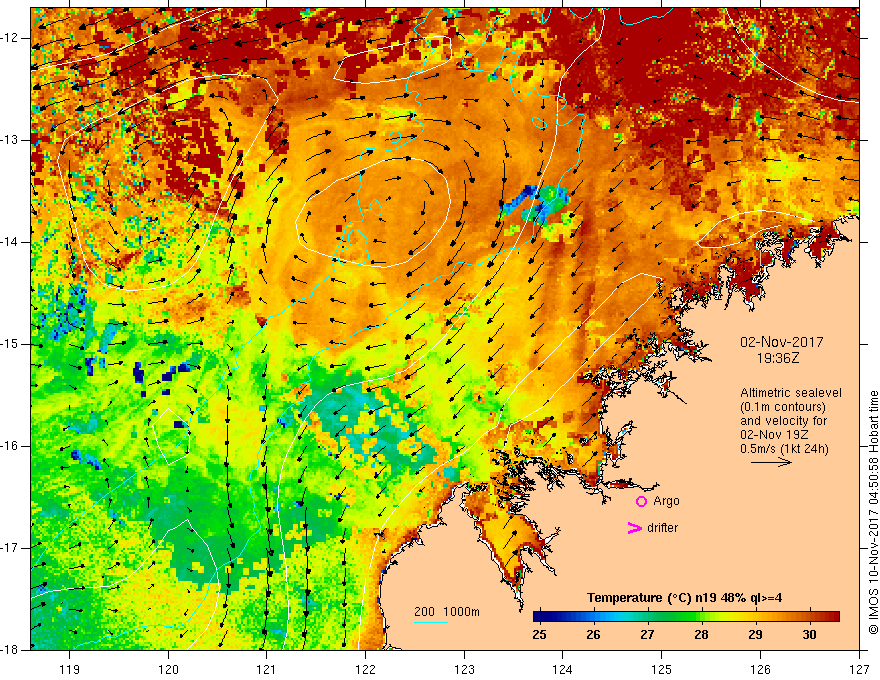This screenshot has width=880, height=680.
Task: Click the 'and velocity for' legend line
Action: pos(783,421)
